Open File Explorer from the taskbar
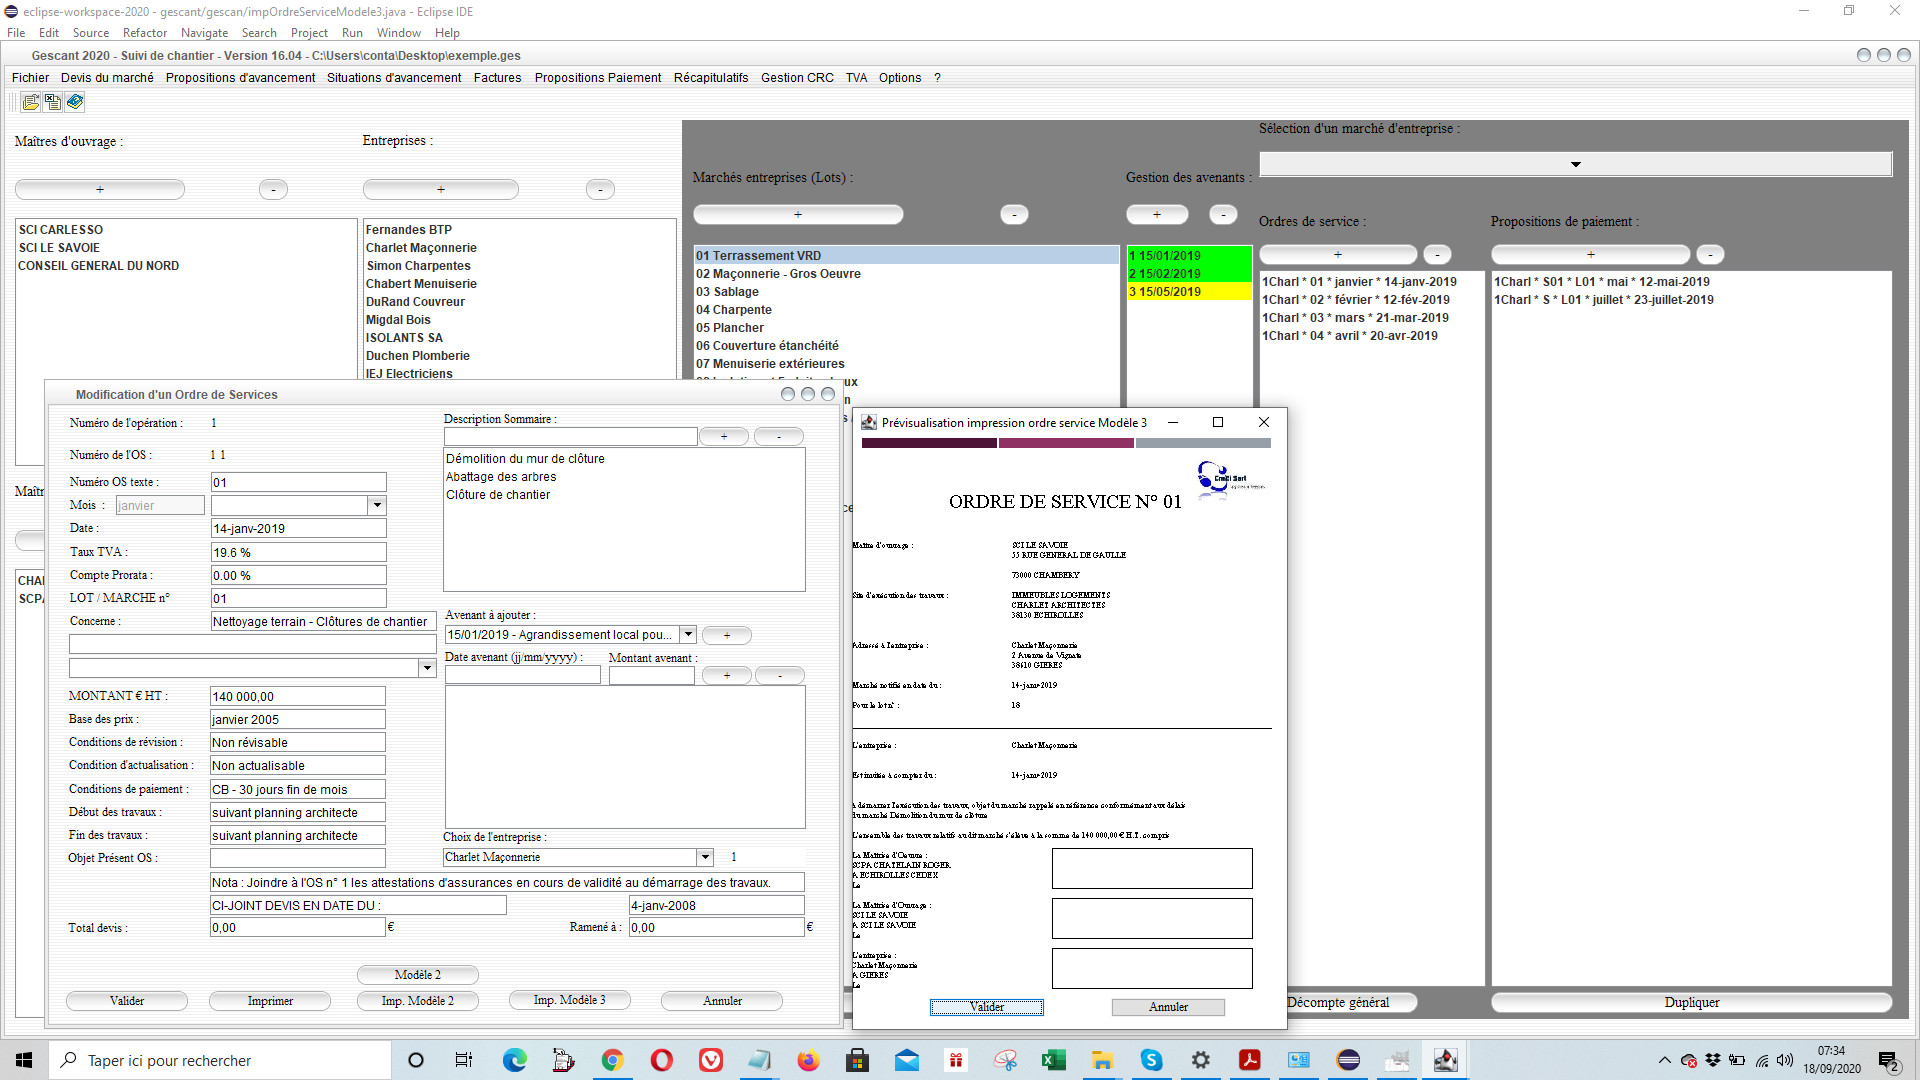Screen dimensions: 1920x1080 [1102, 1060]
